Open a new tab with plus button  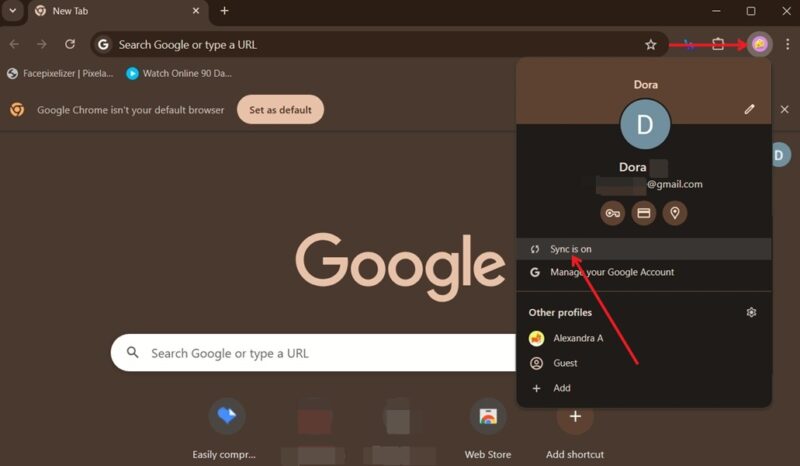tap(224, 11)
